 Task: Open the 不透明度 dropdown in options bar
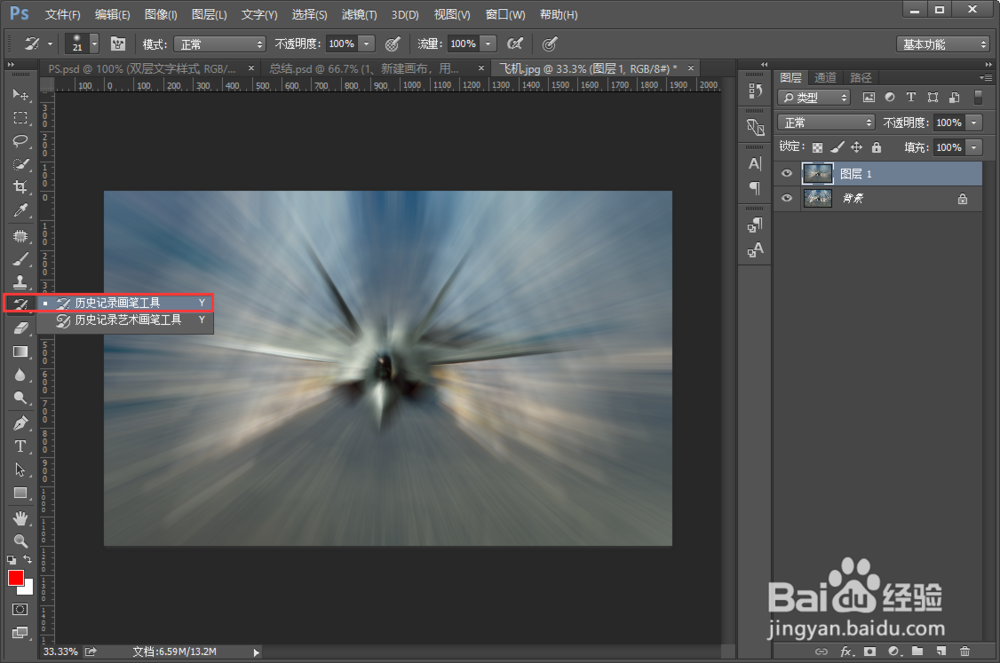tap(366, 44)
